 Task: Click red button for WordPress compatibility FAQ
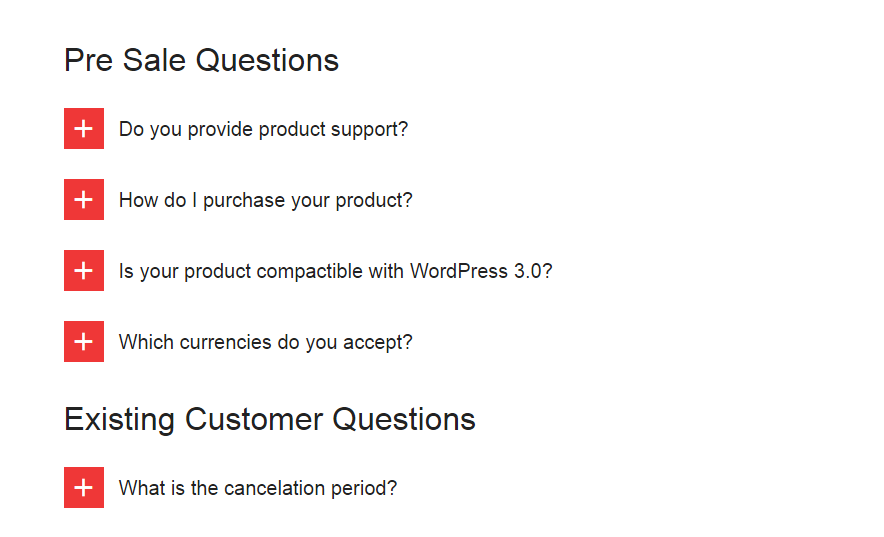84,270
